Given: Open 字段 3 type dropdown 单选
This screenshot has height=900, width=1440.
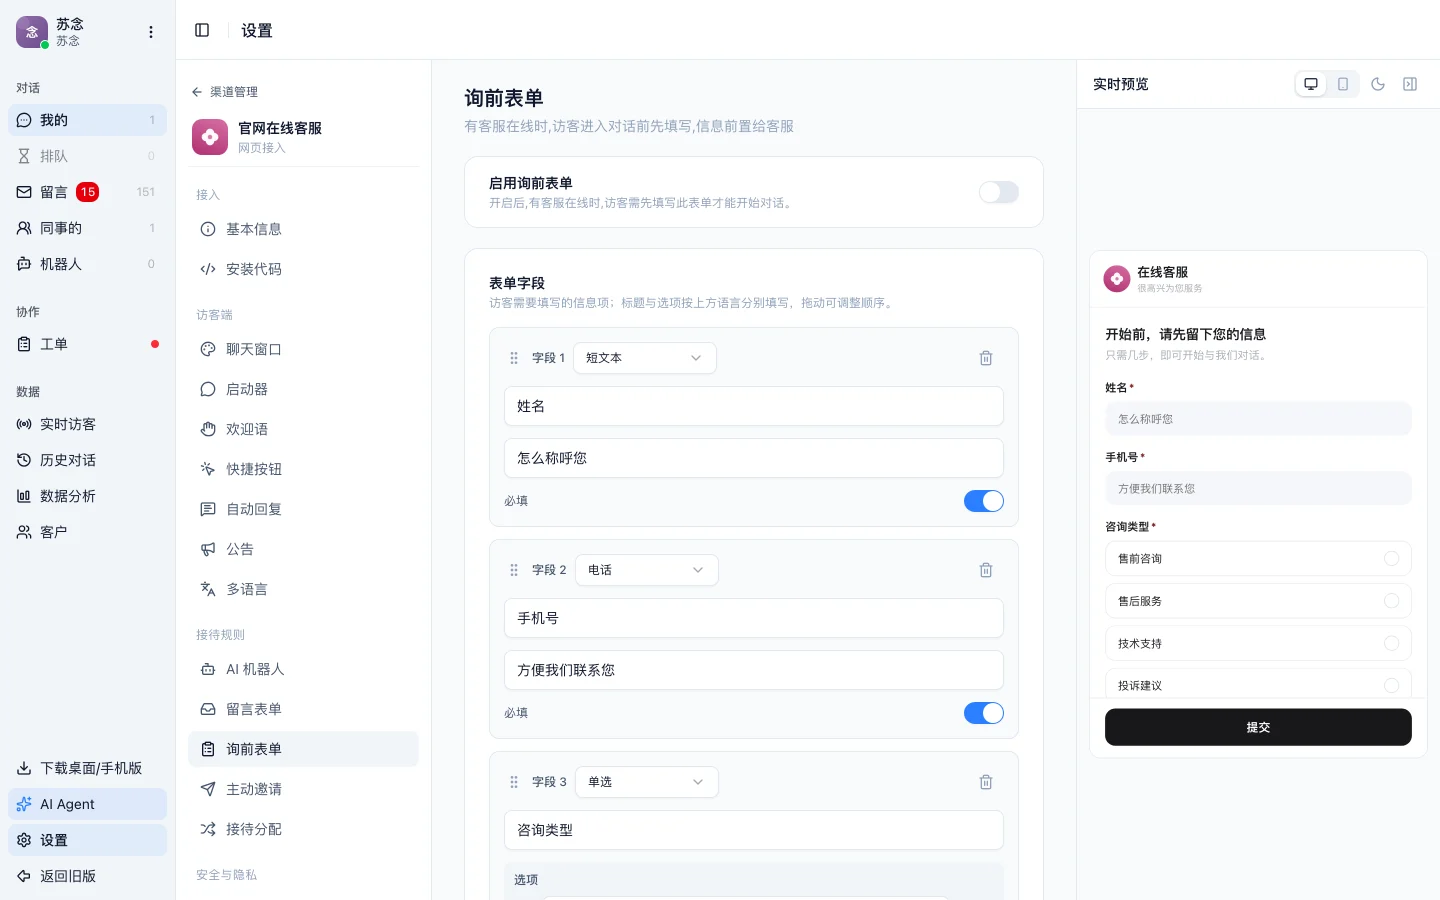Looking at the screenshot, I should click(647, 782).
